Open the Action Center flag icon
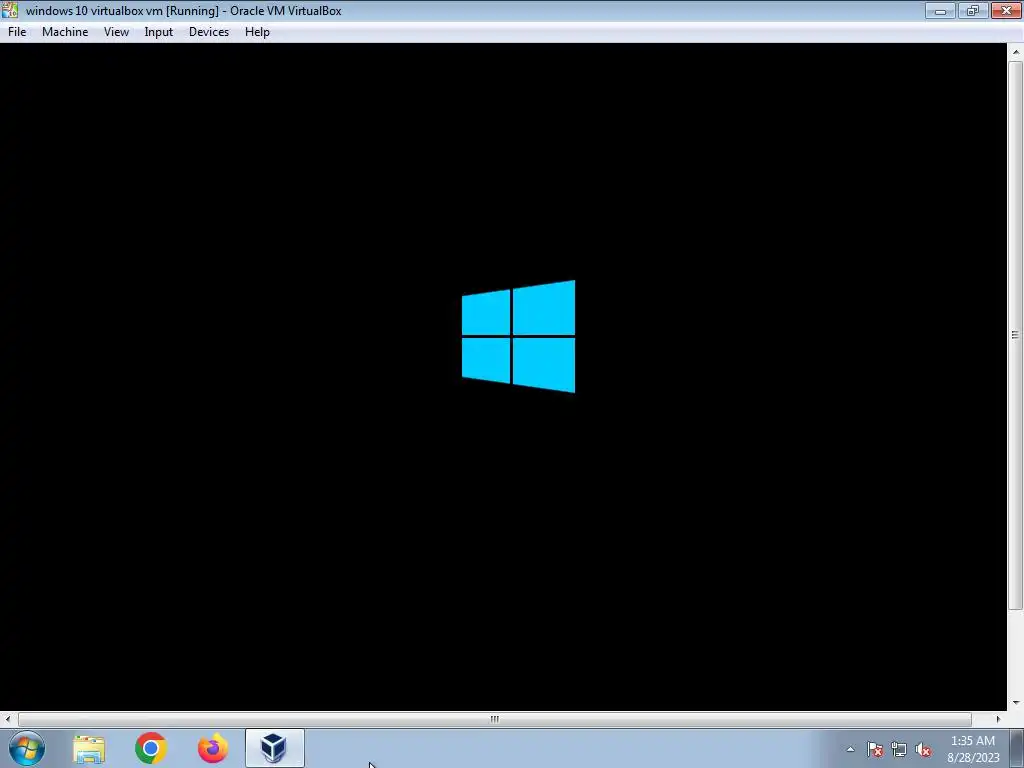The image size is (1024, 768). (875, 749)
